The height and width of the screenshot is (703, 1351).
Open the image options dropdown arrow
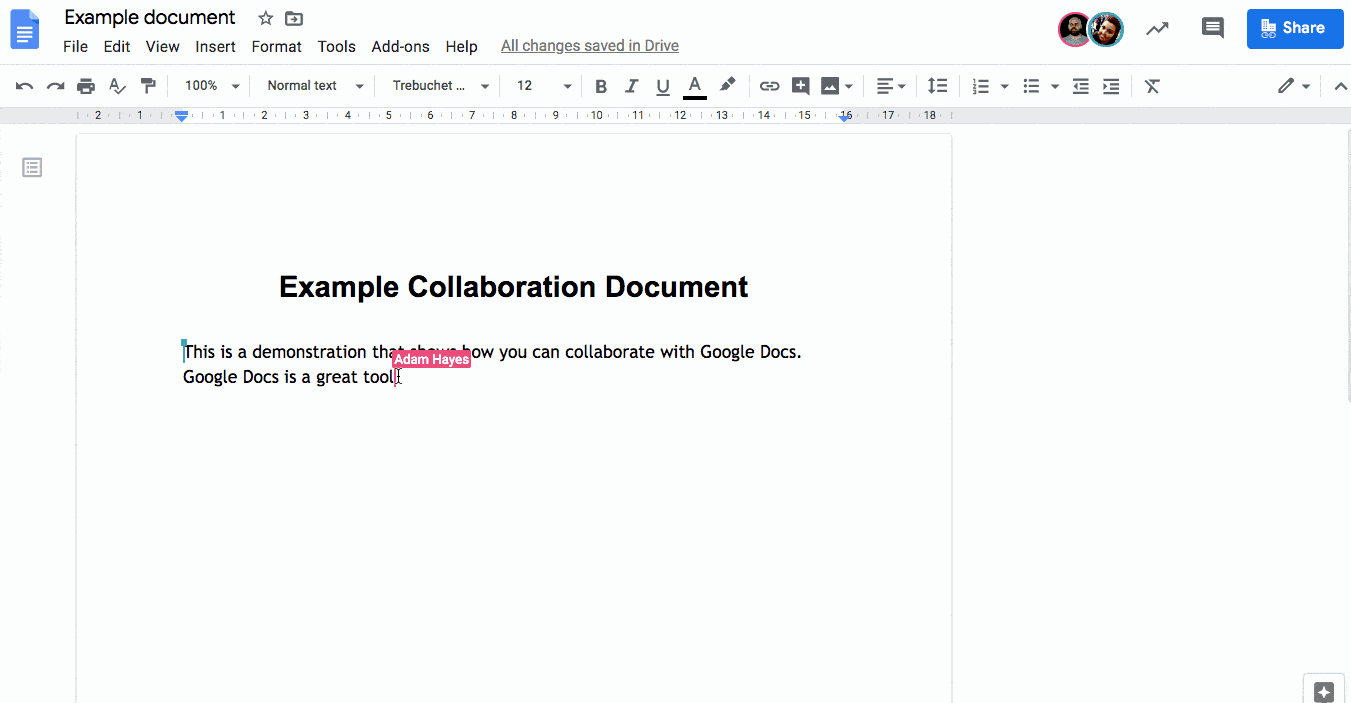[849, 86]
